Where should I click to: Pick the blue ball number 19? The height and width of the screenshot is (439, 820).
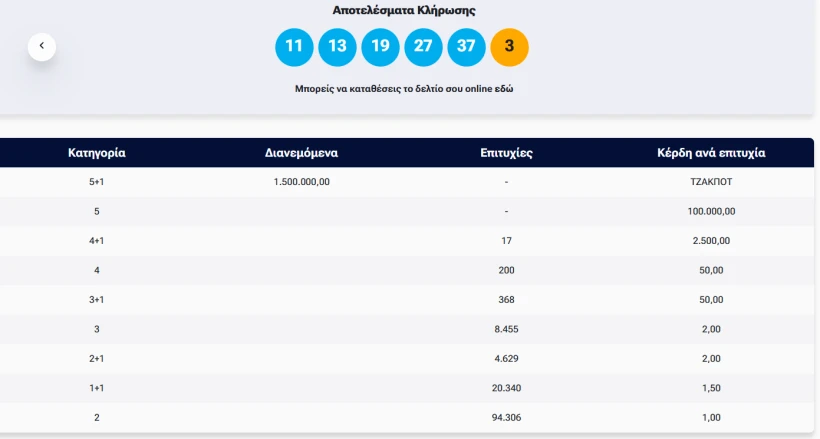click(x=380, y=46)
